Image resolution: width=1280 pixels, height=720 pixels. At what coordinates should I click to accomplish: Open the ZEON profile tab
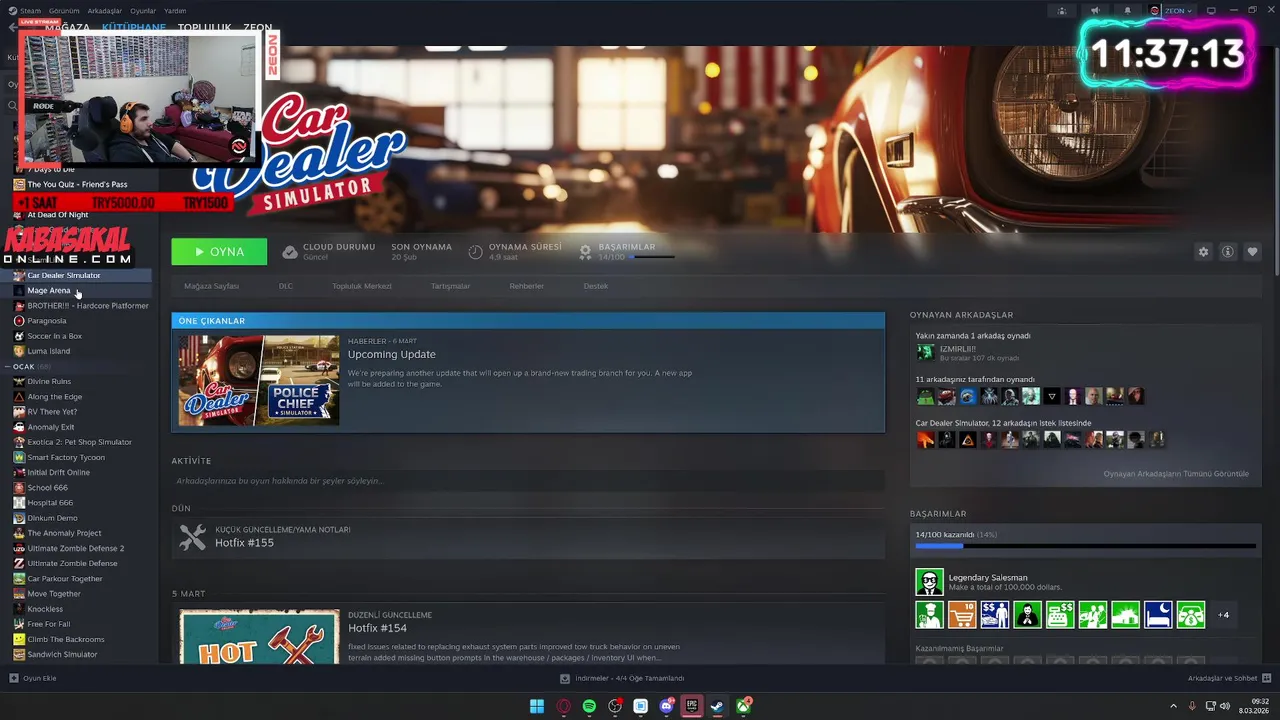[x=257, y=28]
